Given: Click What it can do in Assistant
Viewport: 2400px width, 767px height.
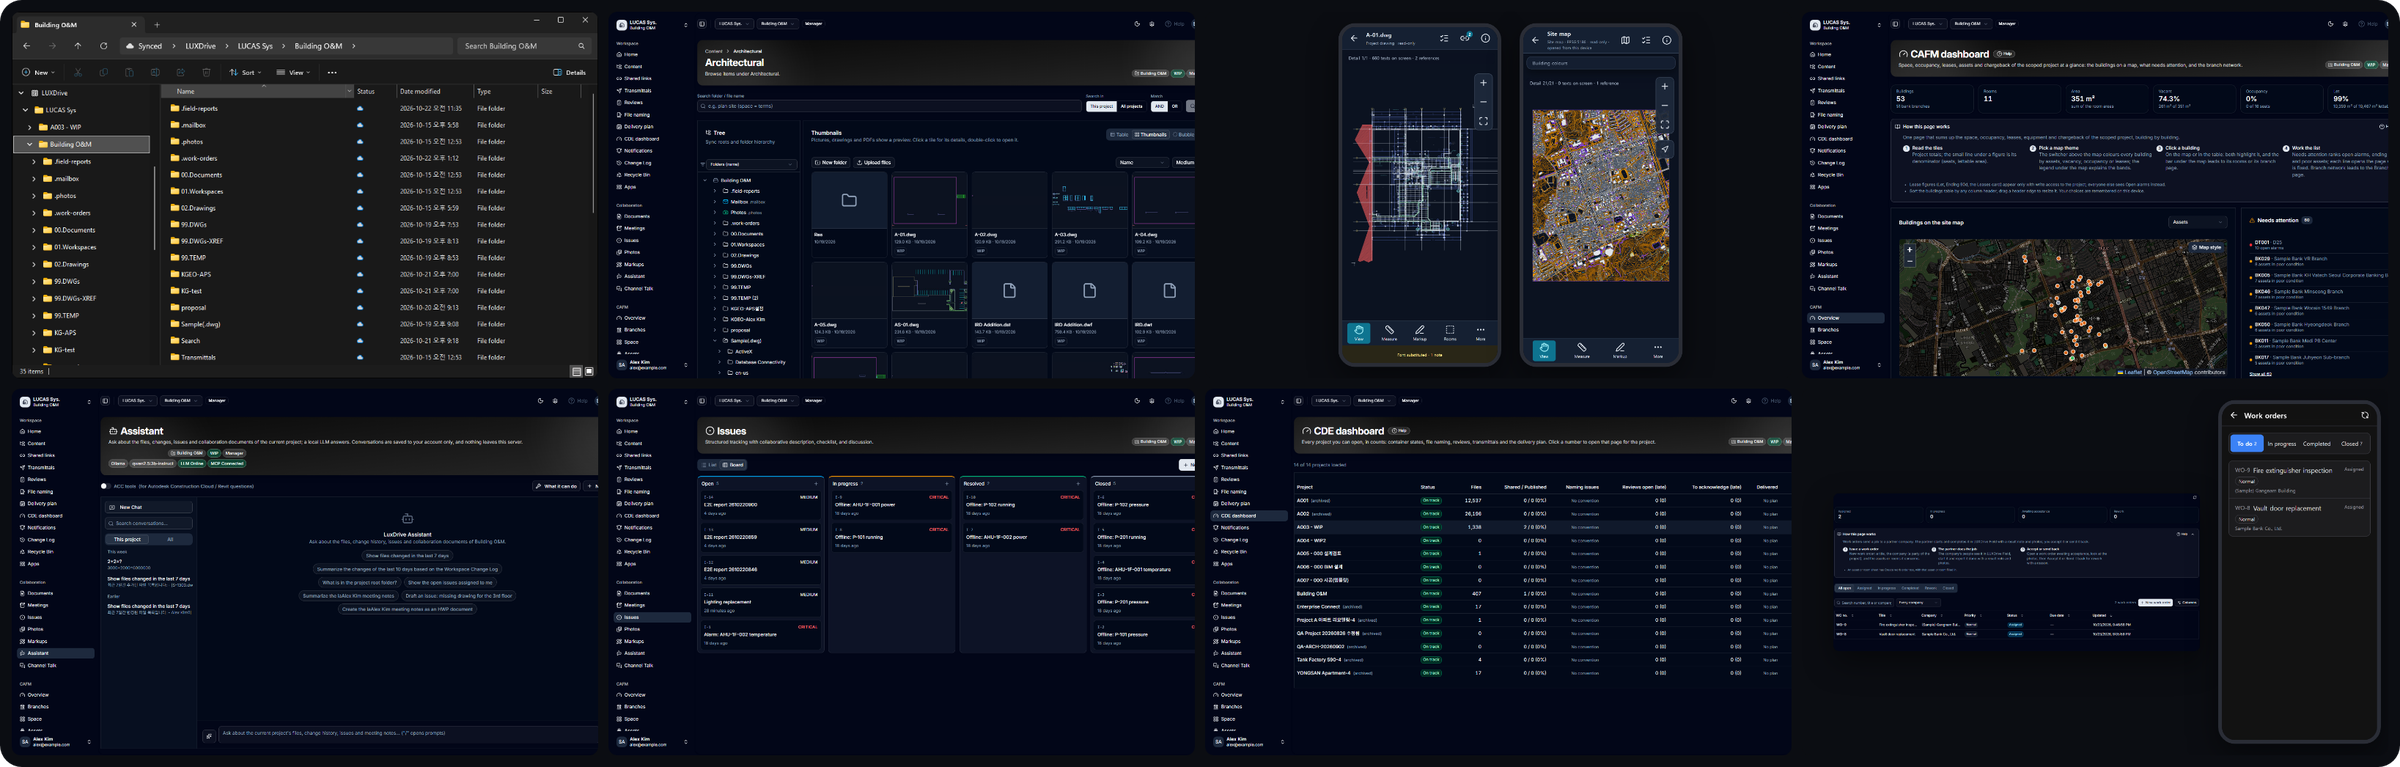Looking at the screenshot, I should (x=557, y=486).
